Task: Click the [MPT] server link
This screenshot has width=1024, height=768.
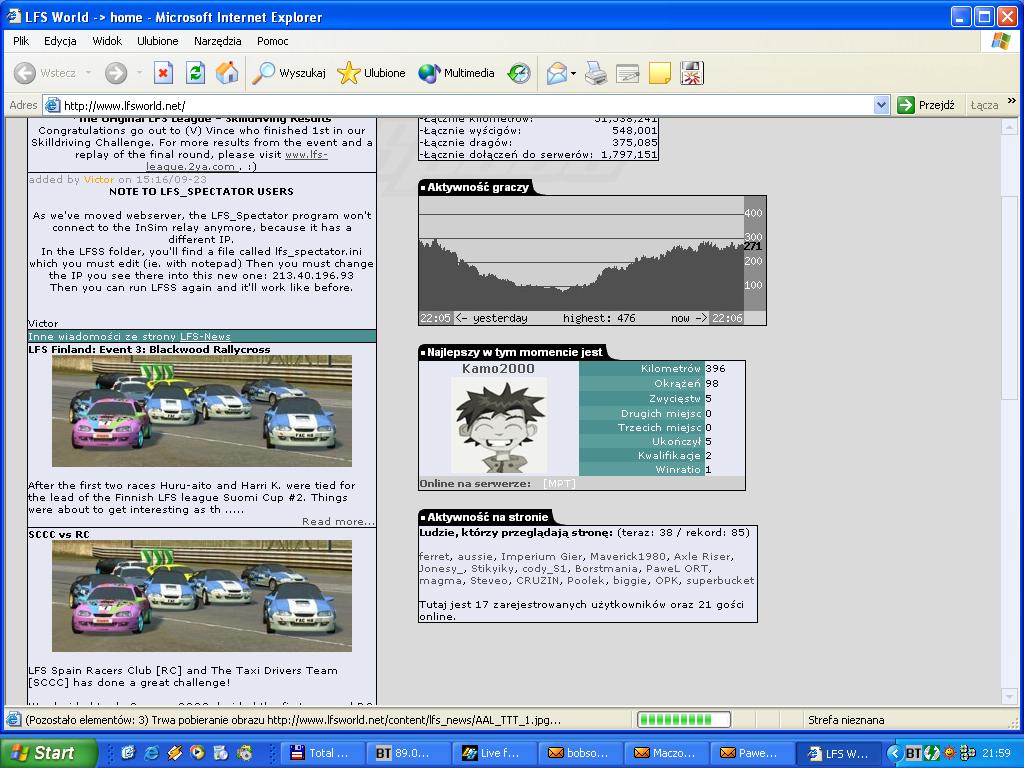Action: click(x=559, y=484)
